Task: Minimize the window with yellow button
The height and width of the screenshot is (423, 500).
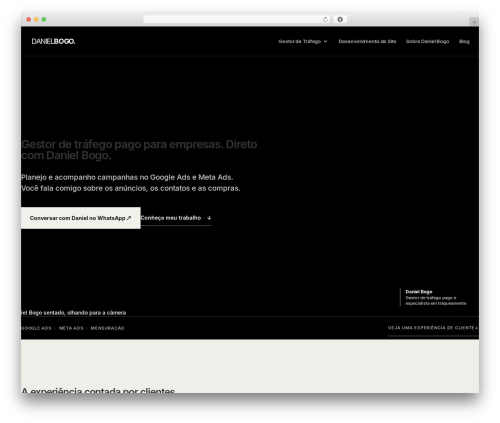Action: pos(36,19)
